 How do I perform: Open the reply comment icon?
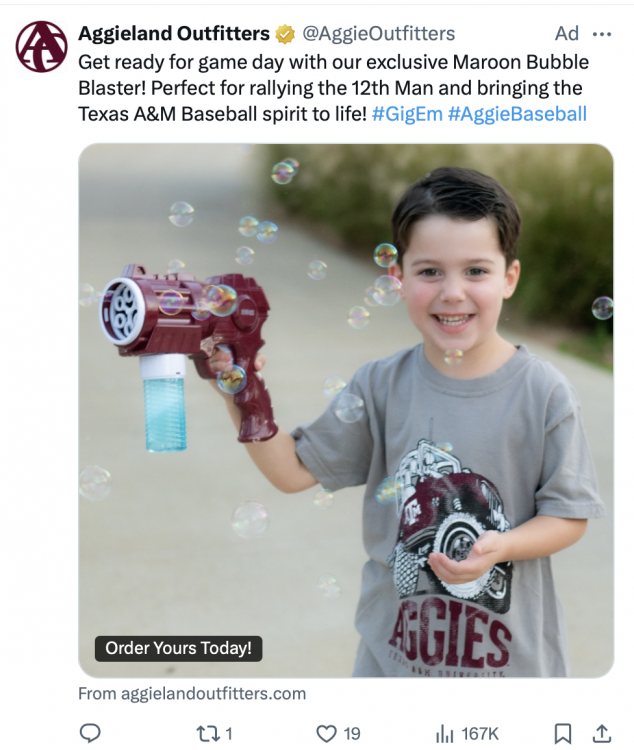[89, 733]
